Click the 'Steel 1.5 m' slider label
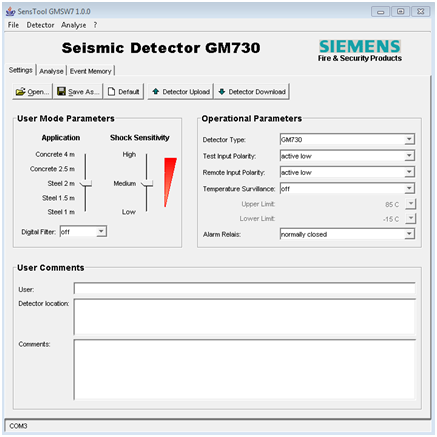 [58, 198]
